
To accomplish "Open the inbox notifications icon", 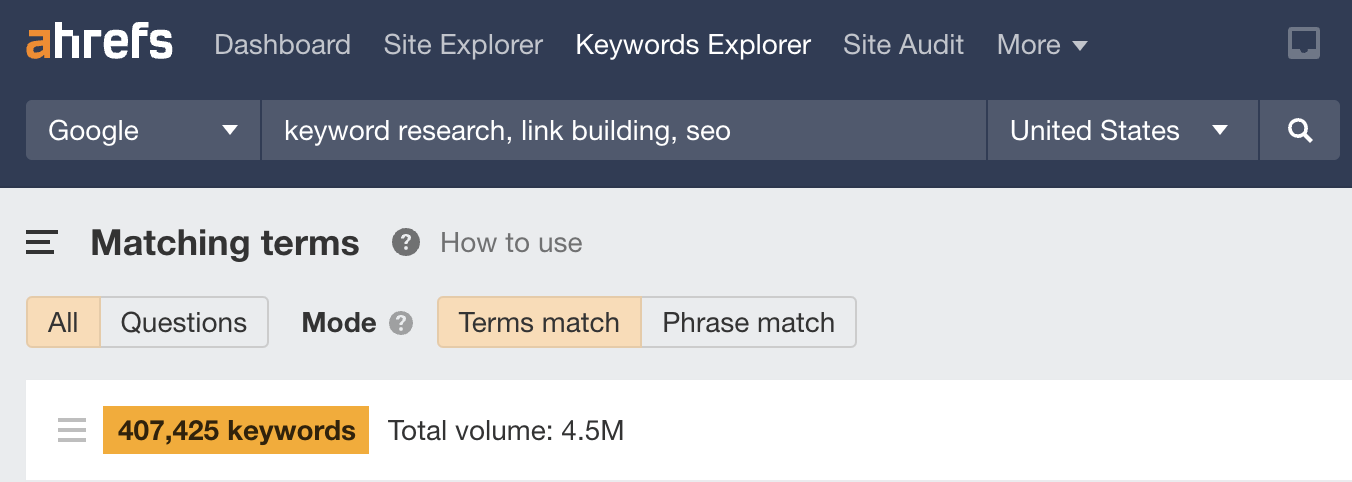I will click(x=1304, y=44).
